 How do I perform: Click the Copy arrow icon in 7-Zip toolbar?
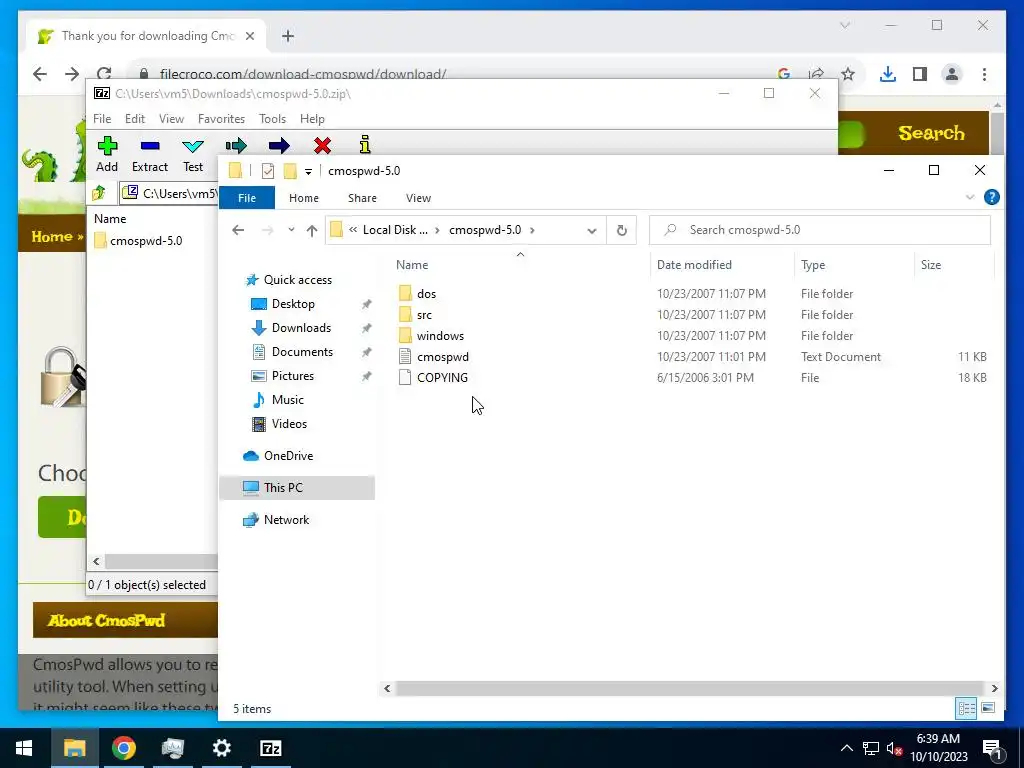pyautogui.click(x=236, y=146)
